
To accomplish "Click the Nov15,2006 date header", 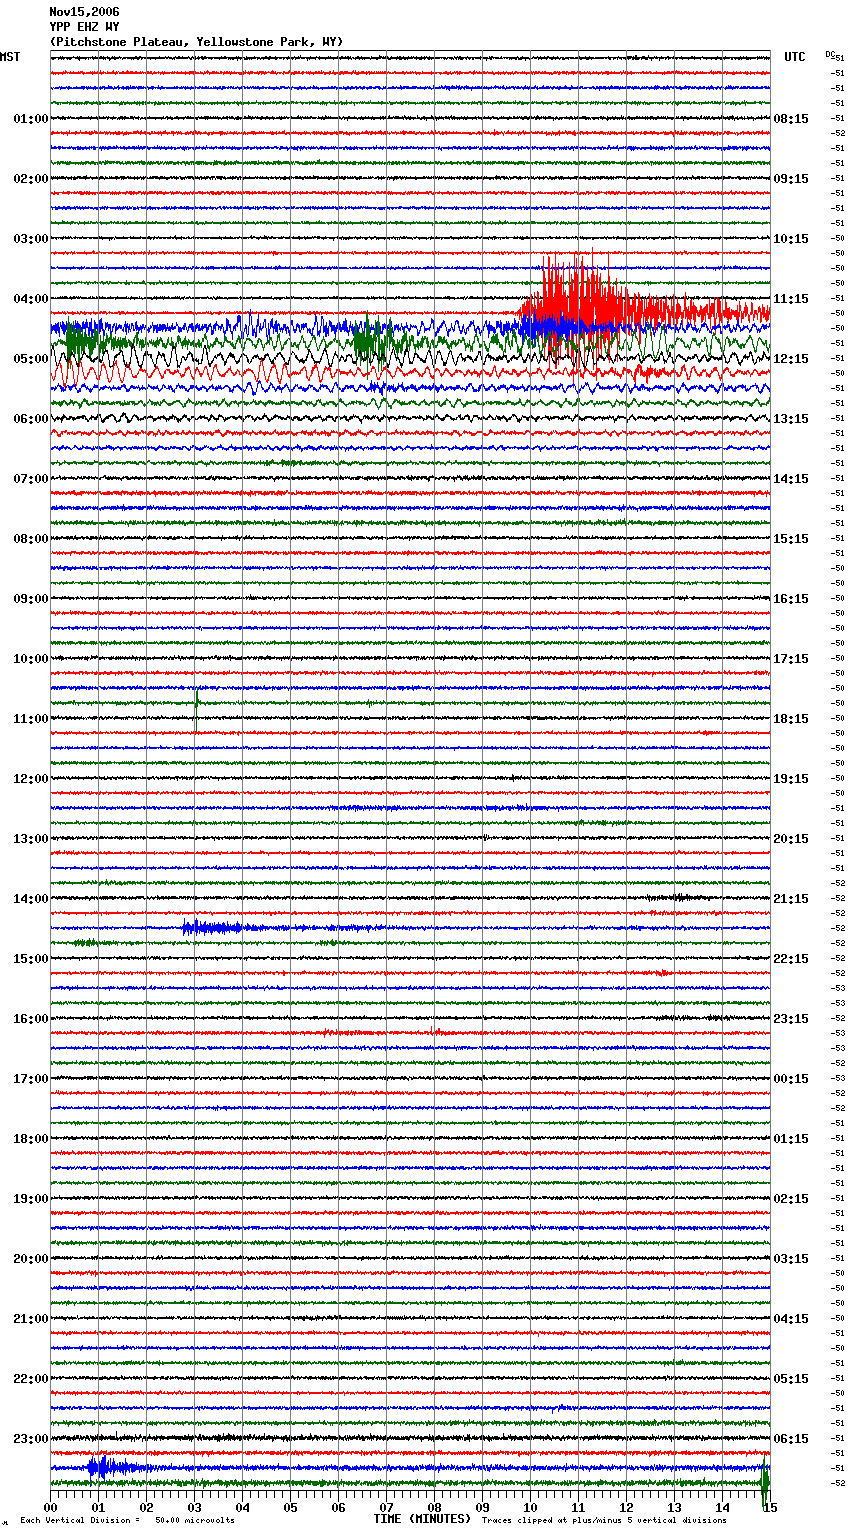I will tap(84, 12).
